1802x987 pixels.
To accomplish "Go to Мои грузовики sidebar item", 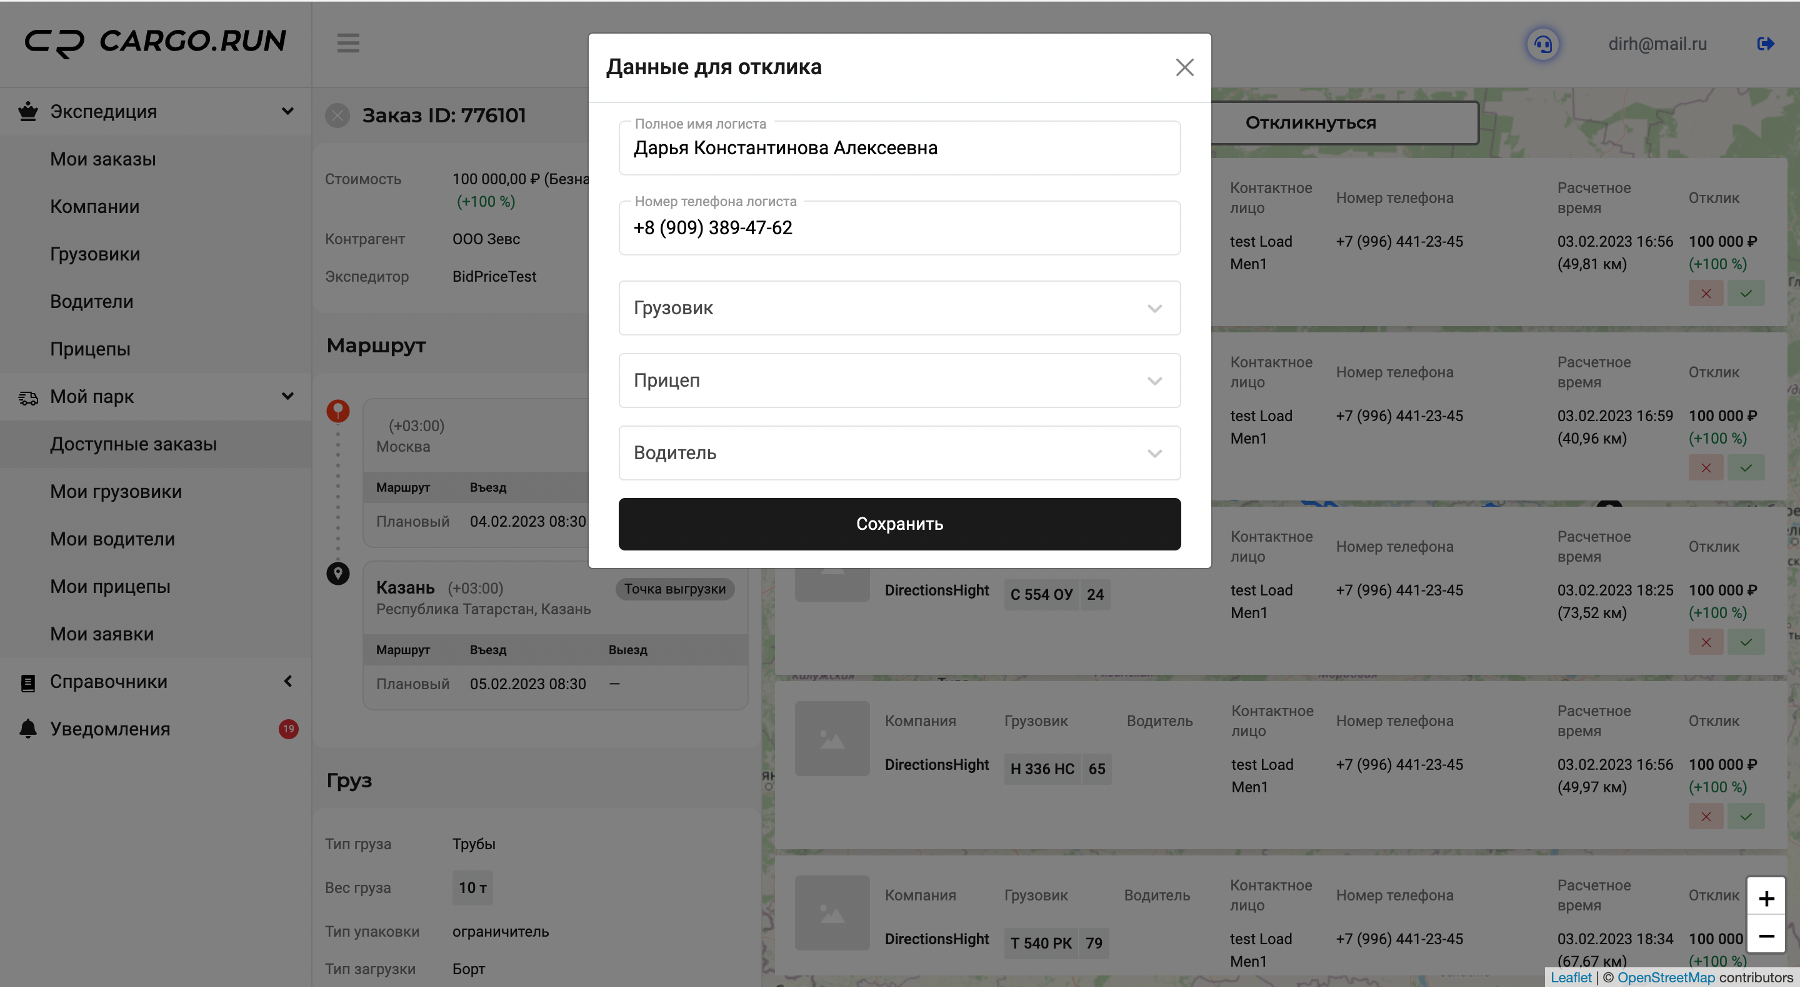I will [116, 492].
